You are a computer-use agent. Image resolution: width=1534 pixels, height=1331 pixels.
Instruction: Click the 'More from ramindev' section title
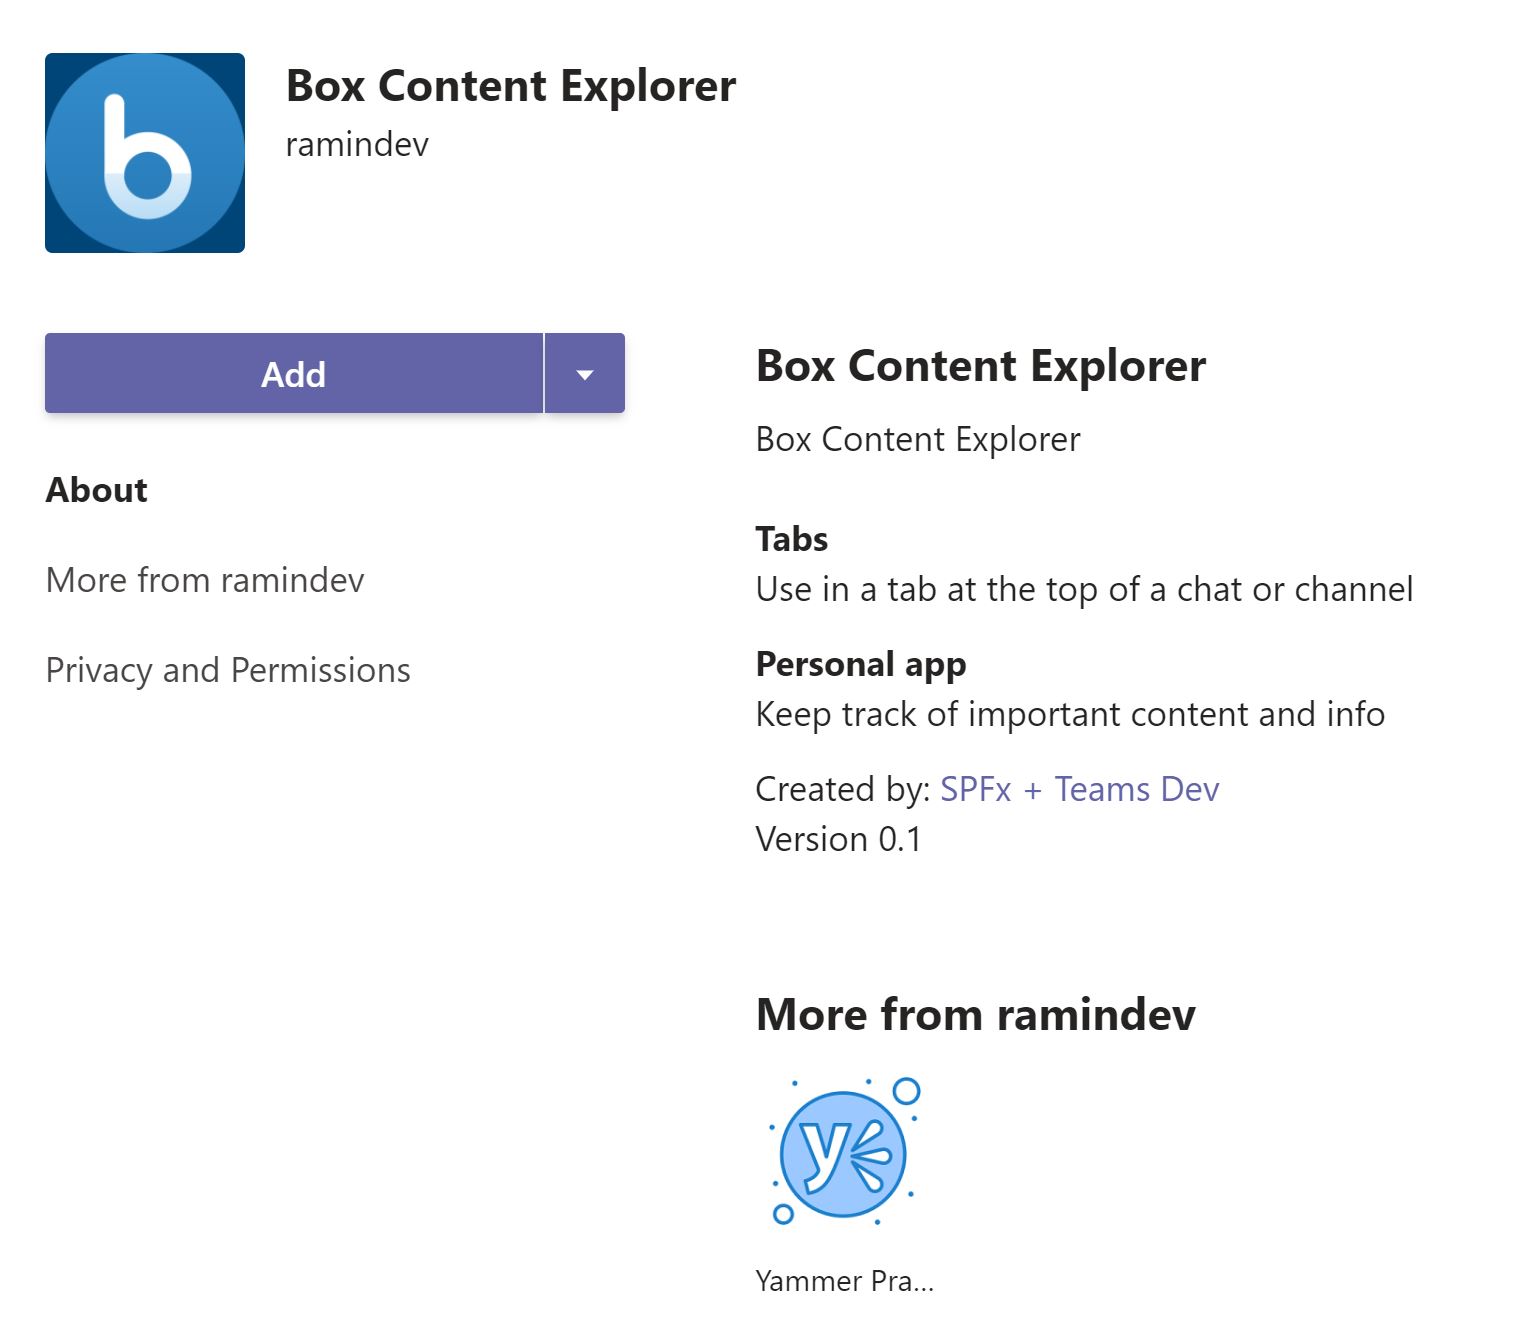tap(975, 1014)
